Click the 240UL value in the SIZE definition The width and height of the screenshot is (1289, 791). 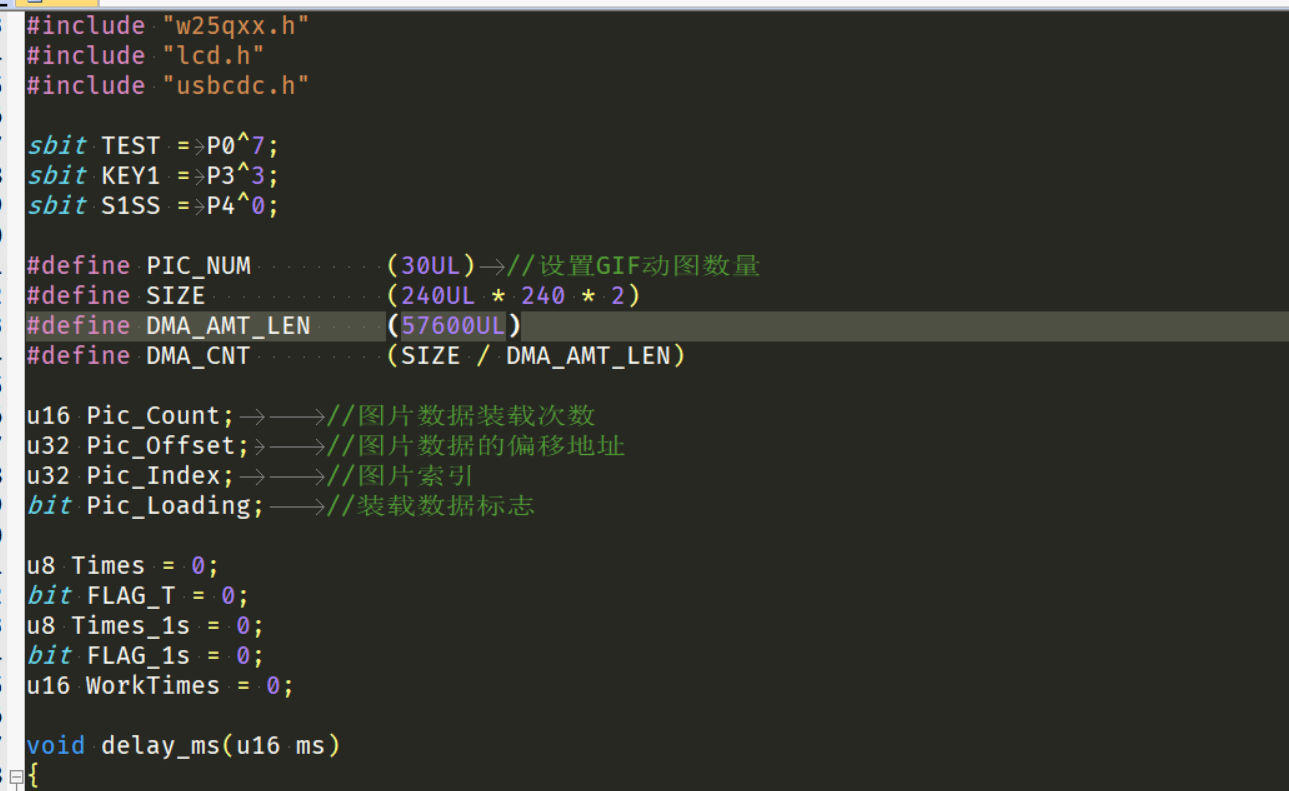pyautogui.click(x=439, y=296)
